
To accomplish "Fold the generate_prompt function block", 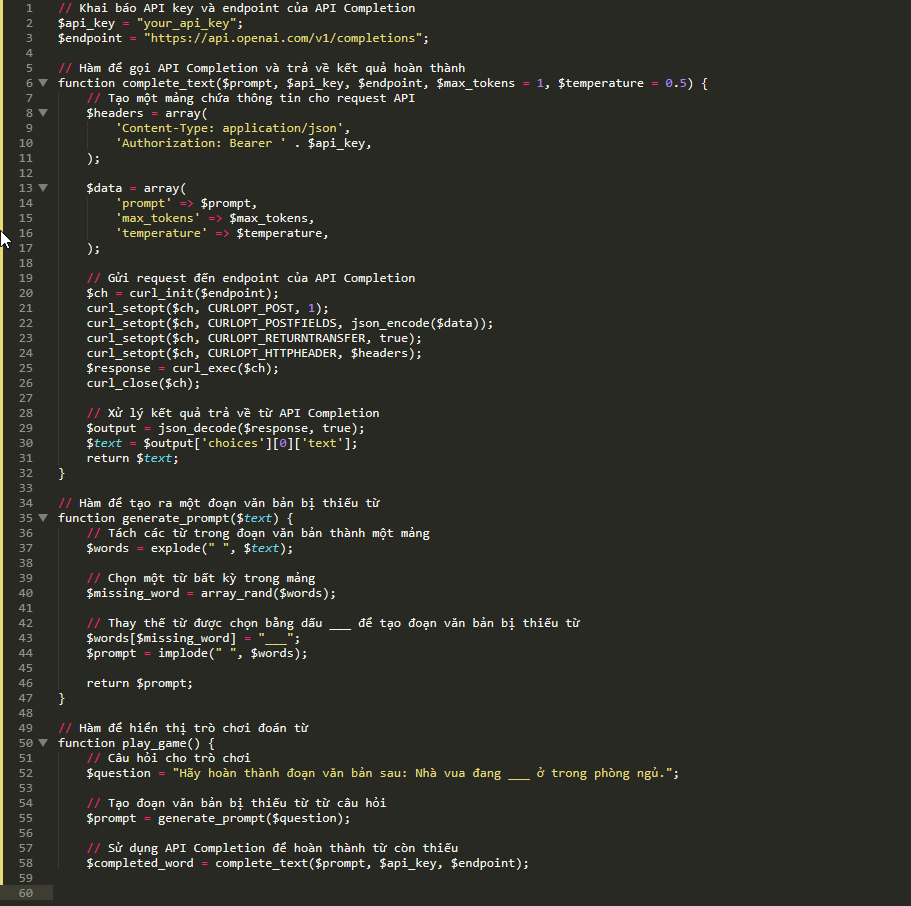I will 43,518.
